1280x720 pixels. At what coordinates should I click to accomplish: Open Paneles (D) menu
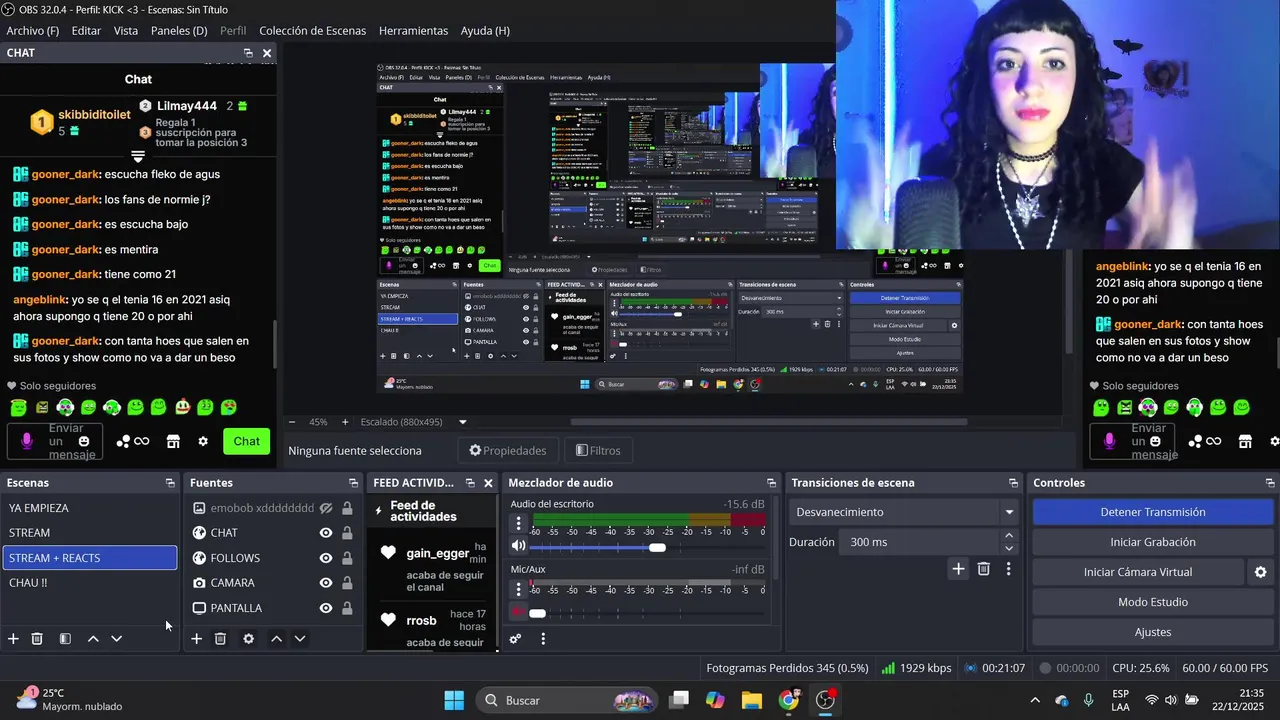click(179, 30)
